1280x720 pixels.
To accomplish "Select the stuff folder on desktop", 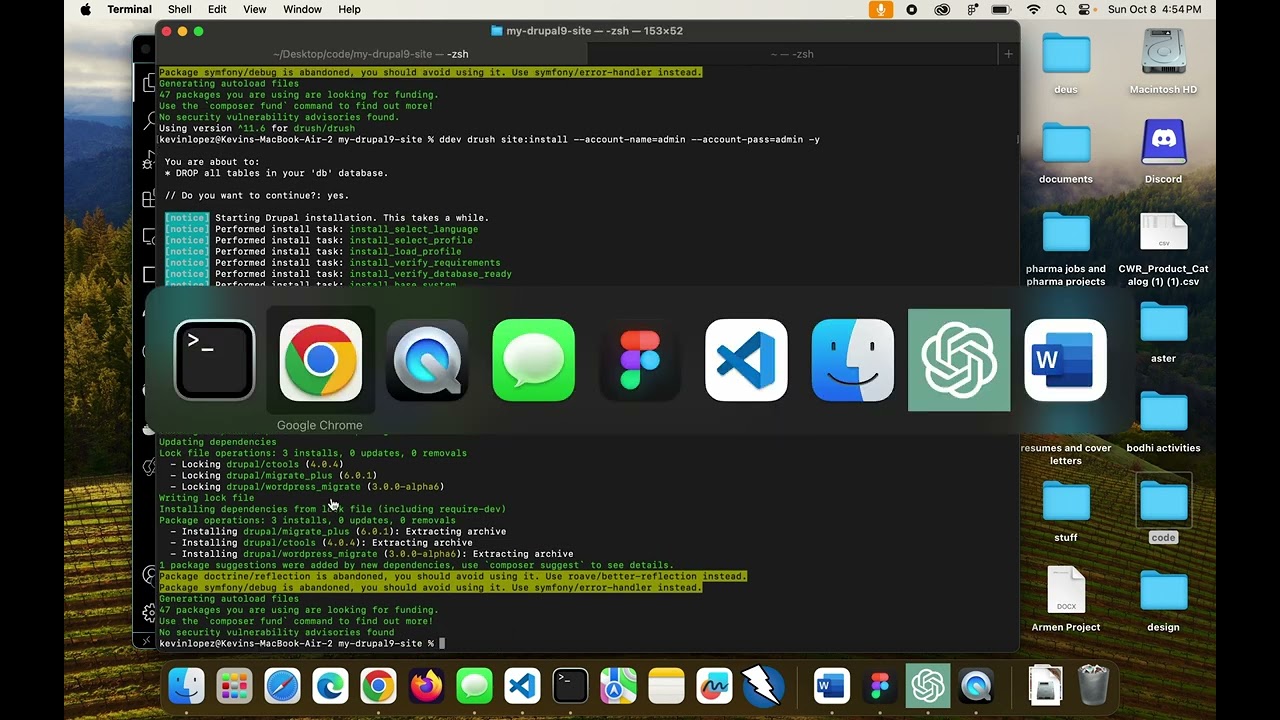I will [x=1066, y=511].
